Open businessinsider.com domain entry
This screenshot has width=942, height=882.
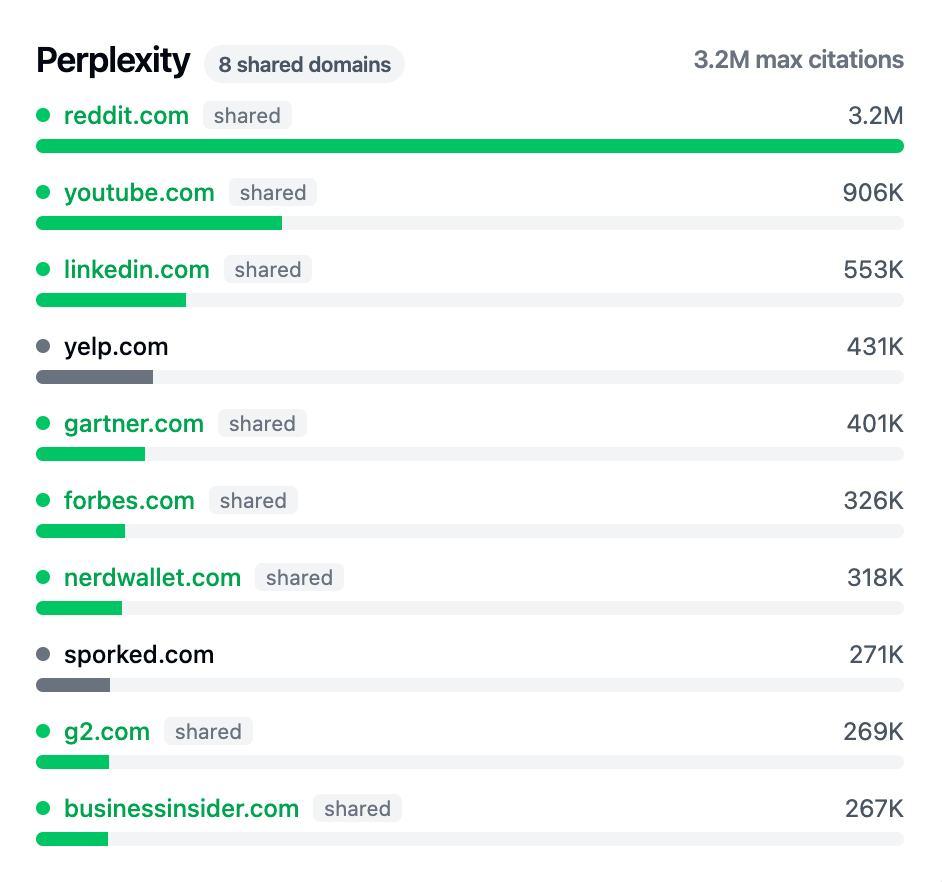(181, 808)
